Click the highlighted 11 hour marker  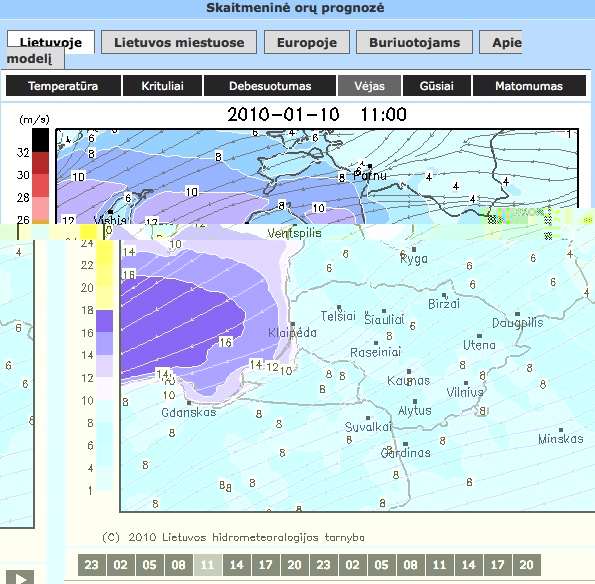208,565
